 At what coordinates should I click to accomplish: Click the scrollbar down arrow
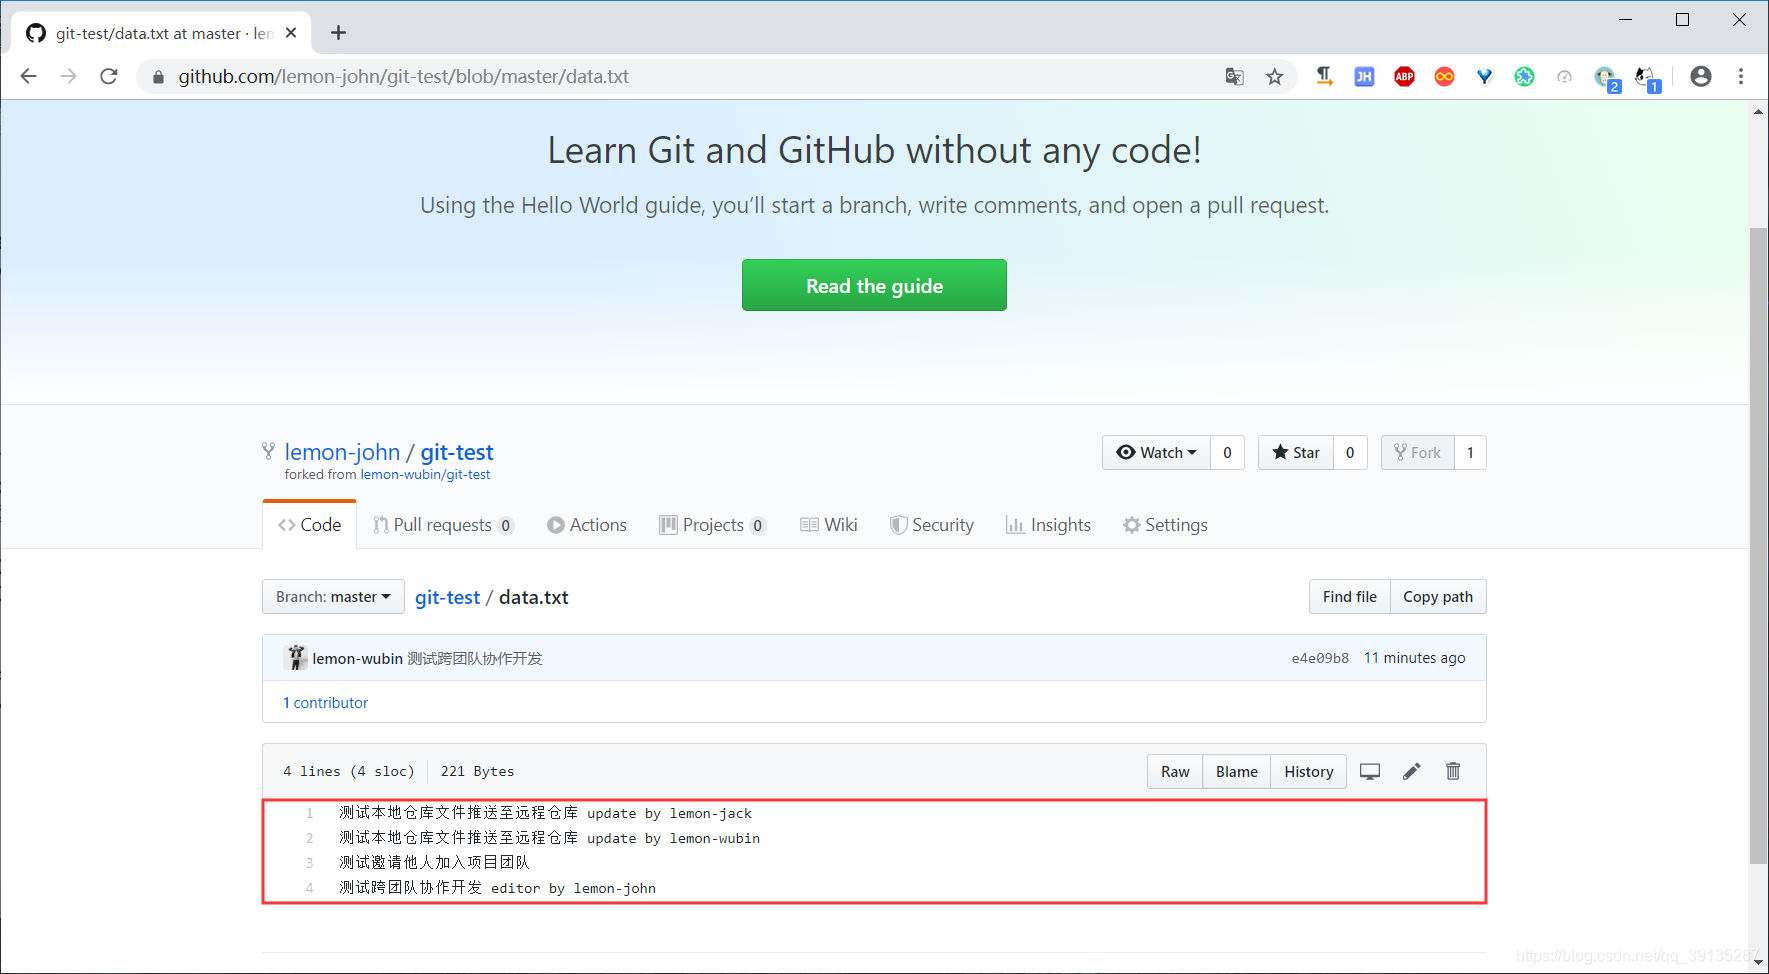point(1758,962)
